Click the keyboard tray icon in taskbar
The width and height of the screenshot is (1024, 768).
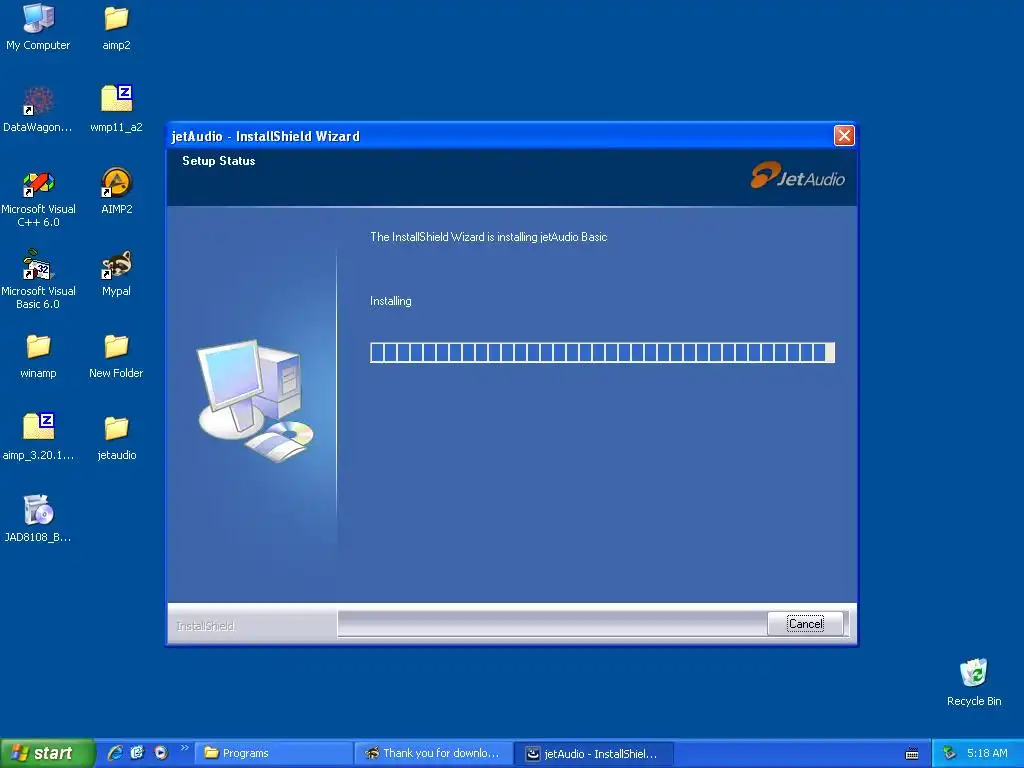click(x=912, y=754)
